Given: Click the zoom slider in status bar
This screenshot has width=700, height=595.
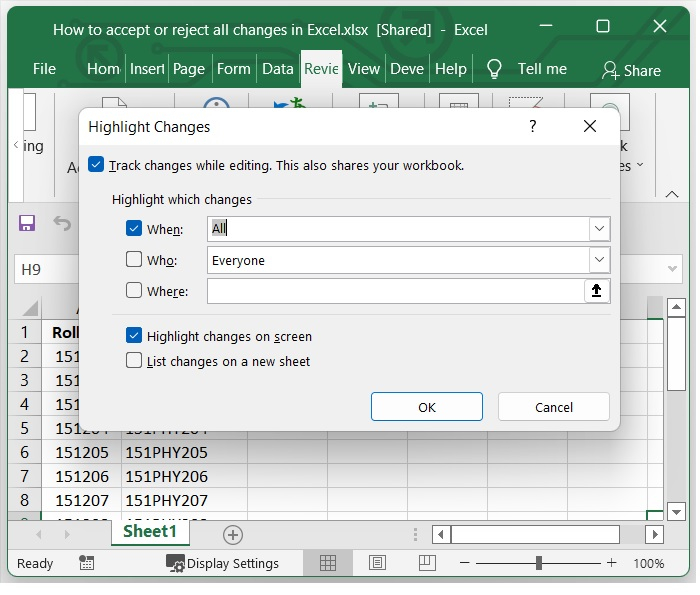Looking at the screenshot, I should pyautogui.click(x=540, y=563).
